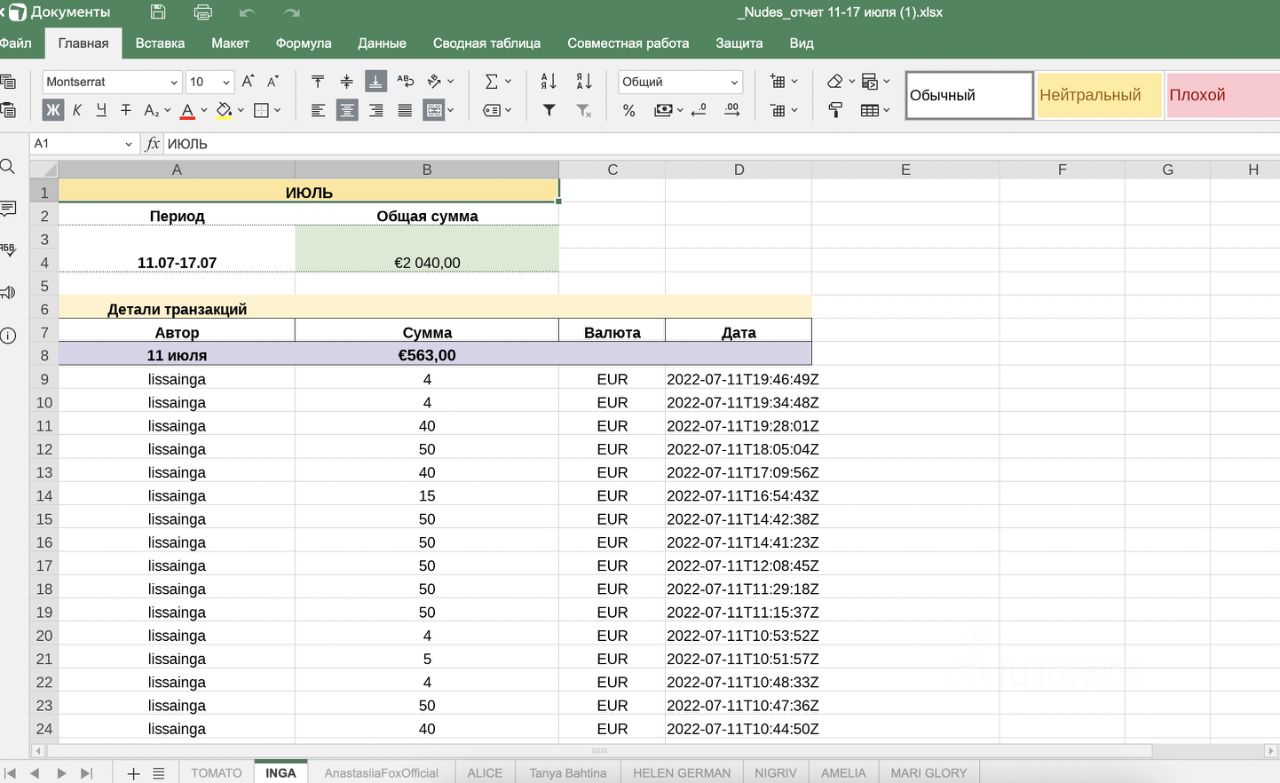The height and width of the screenshot is (783, 1280).
Task: Switch to the ALICE sheet tab
Action: click(485, 773)
